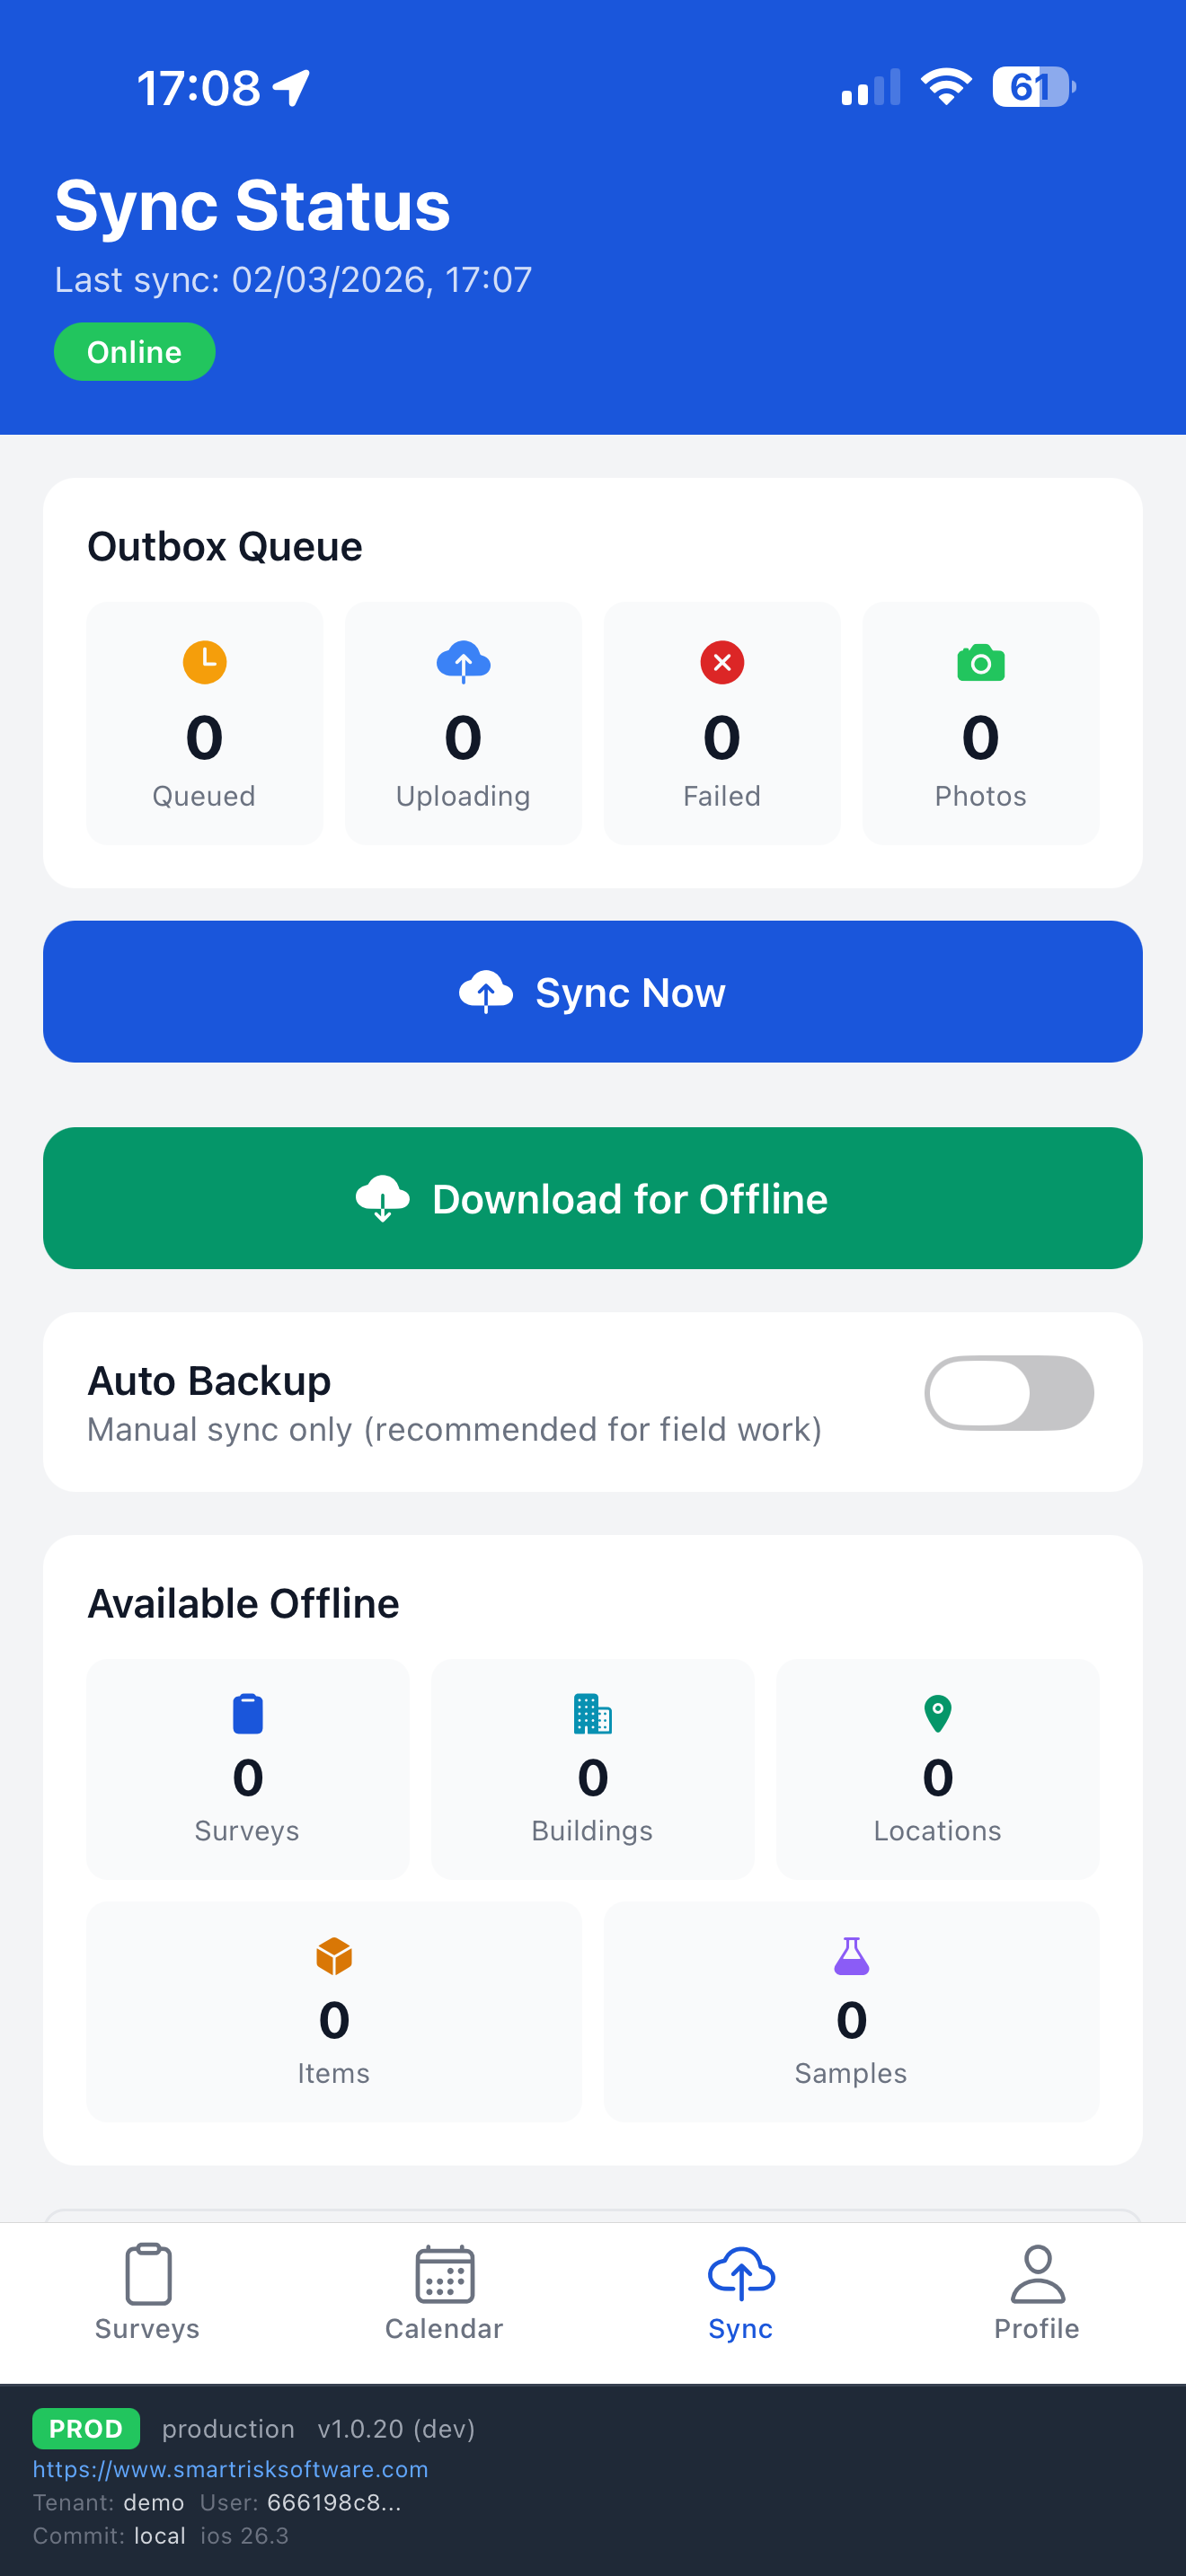The height and width of the screenshot is (2576, 1186).
Task: Tap the Locations offline count card
Action: pyautogui.click(x=938, y=1769)
